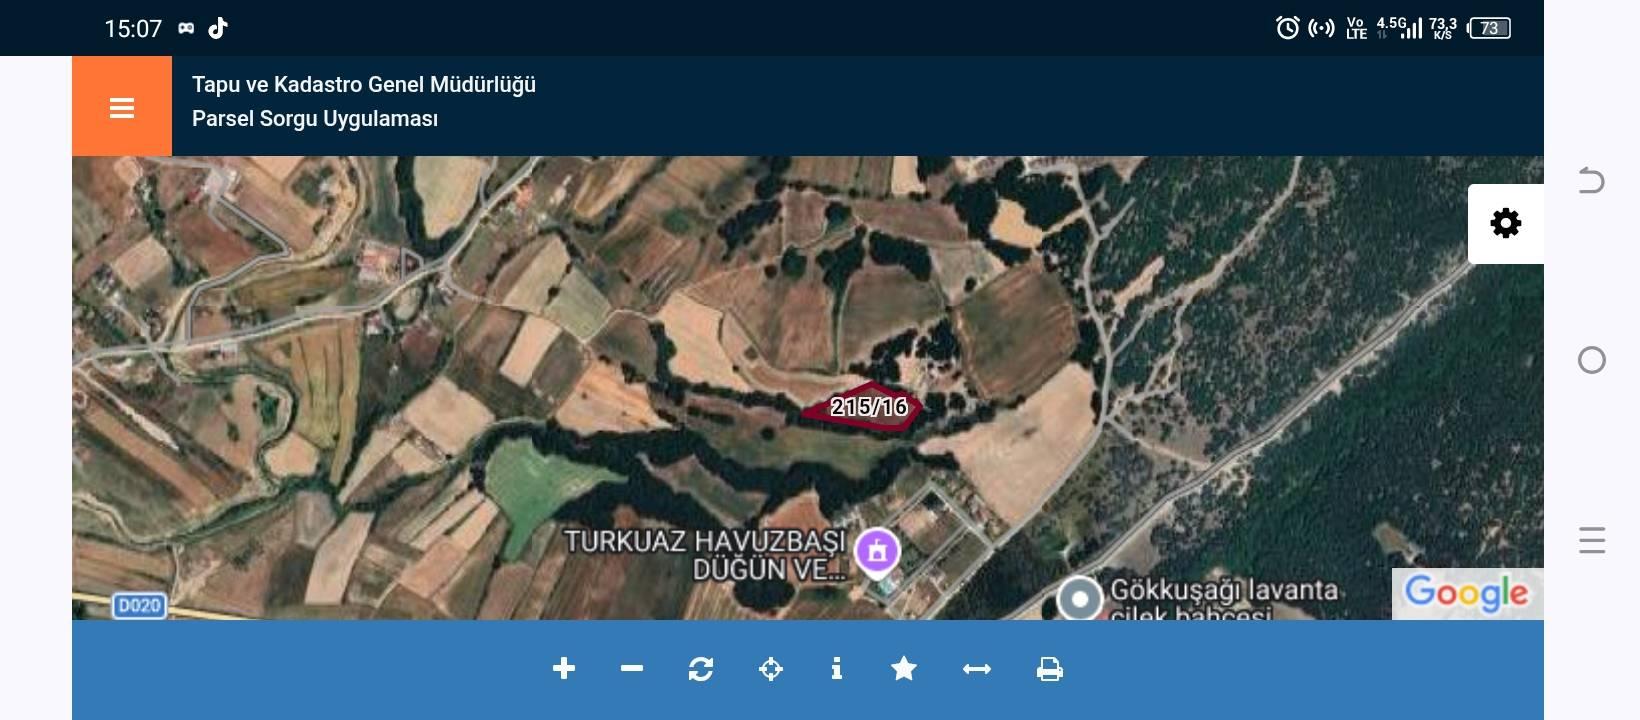Tap the 15:07 clock in status bar

click(x=133, y=29)
